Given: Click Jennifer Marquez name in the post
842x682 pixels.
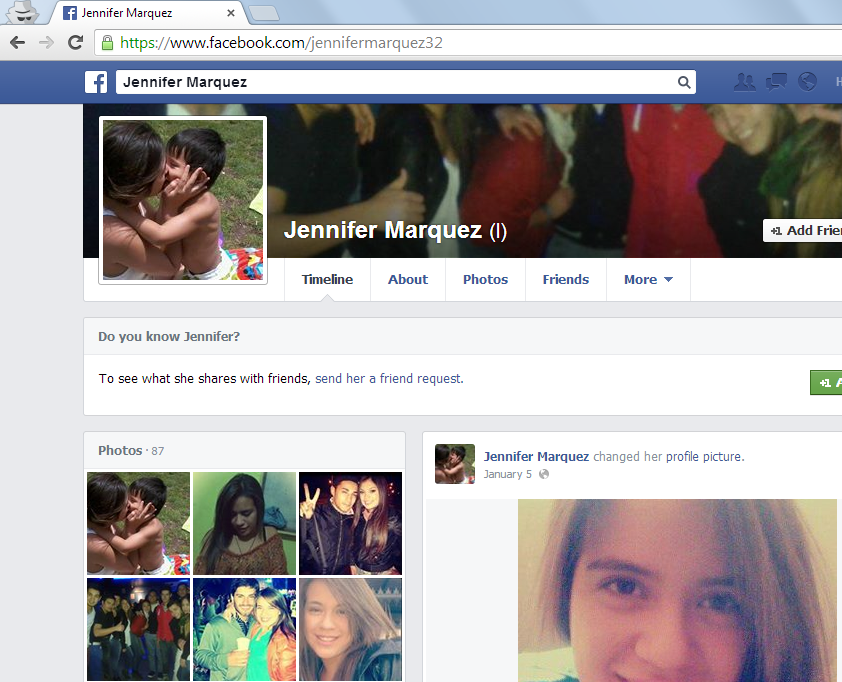Looking at the screenshot, I should point(536,456).
